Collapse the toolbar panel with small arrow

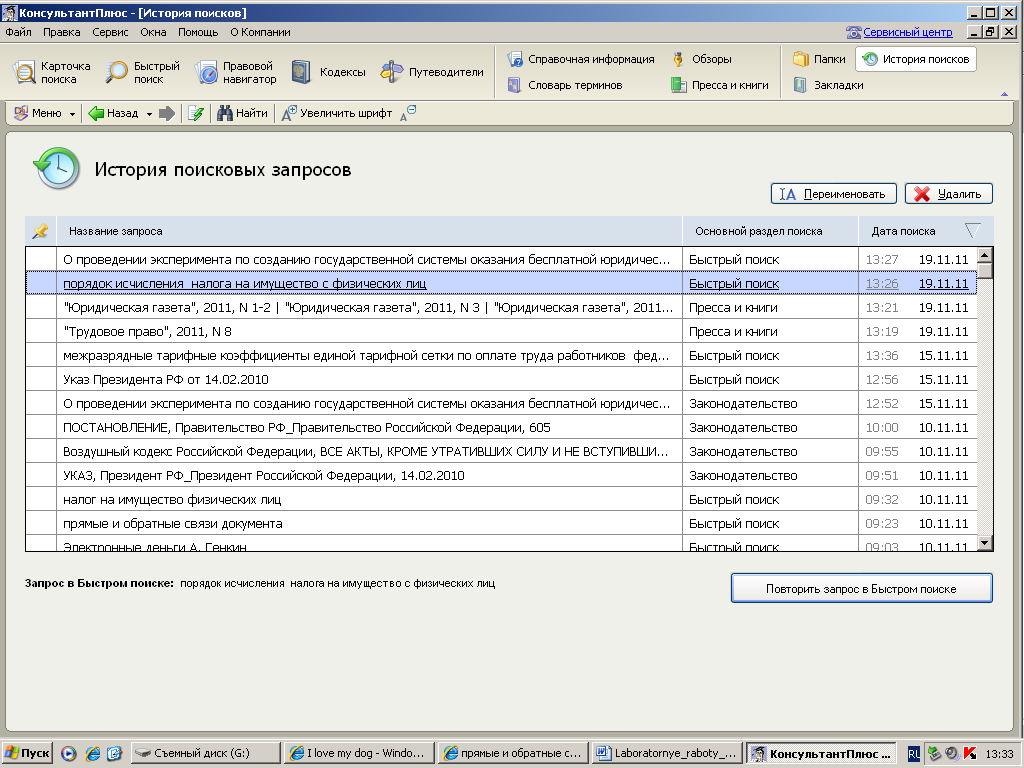[1004, 94]
